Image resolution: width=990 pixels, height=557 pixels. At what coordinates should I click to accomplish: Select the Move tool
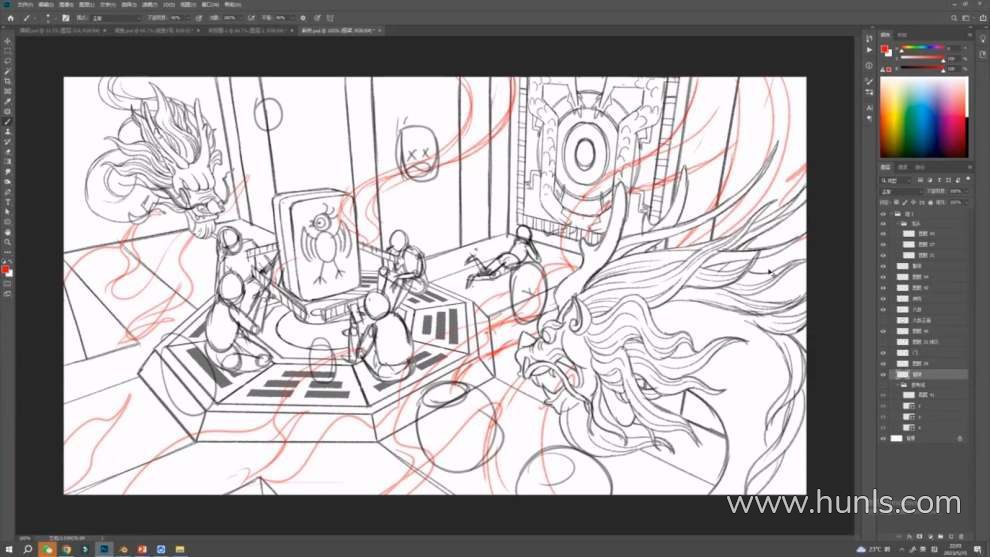point(8,41)
